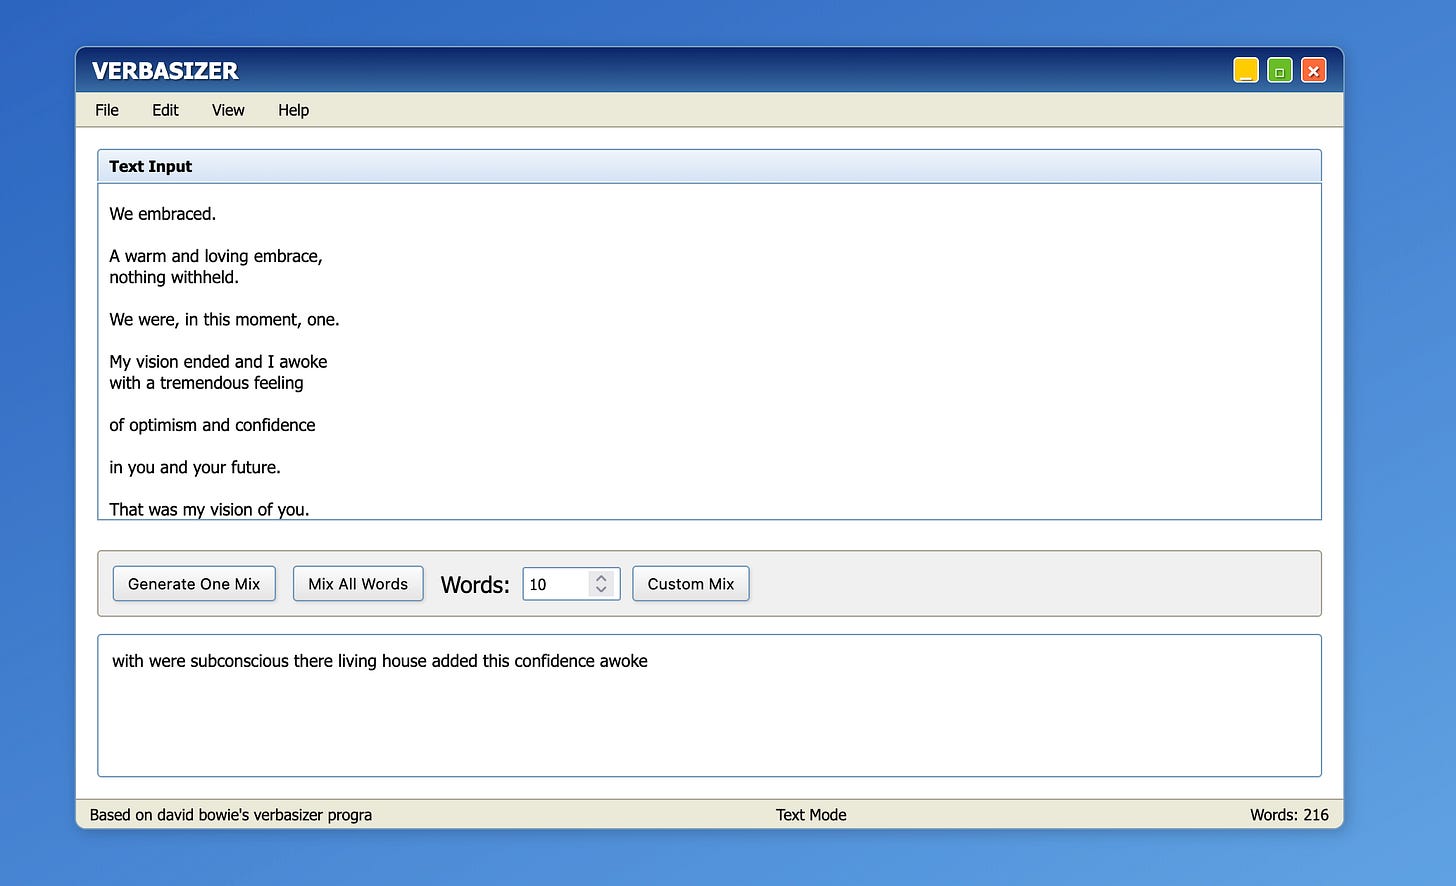Select the line 'We embraced.'

pyautogui.click(x=163, y=213)
